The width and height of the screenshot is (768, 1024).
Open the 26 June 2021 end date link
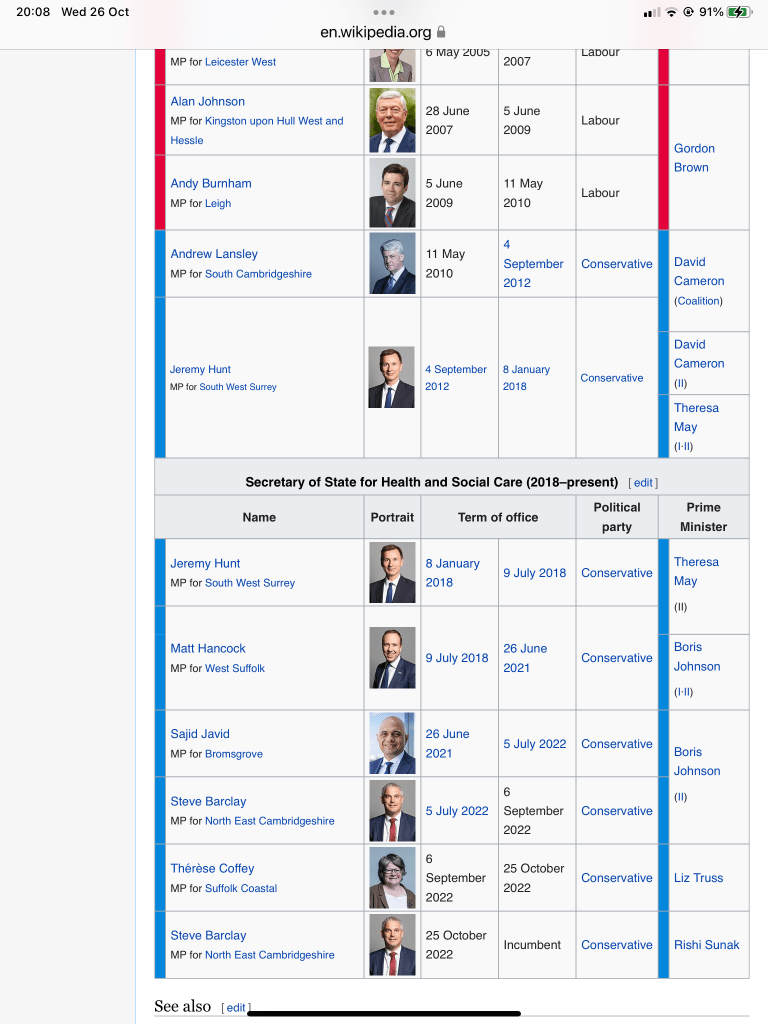click(523, 658)
